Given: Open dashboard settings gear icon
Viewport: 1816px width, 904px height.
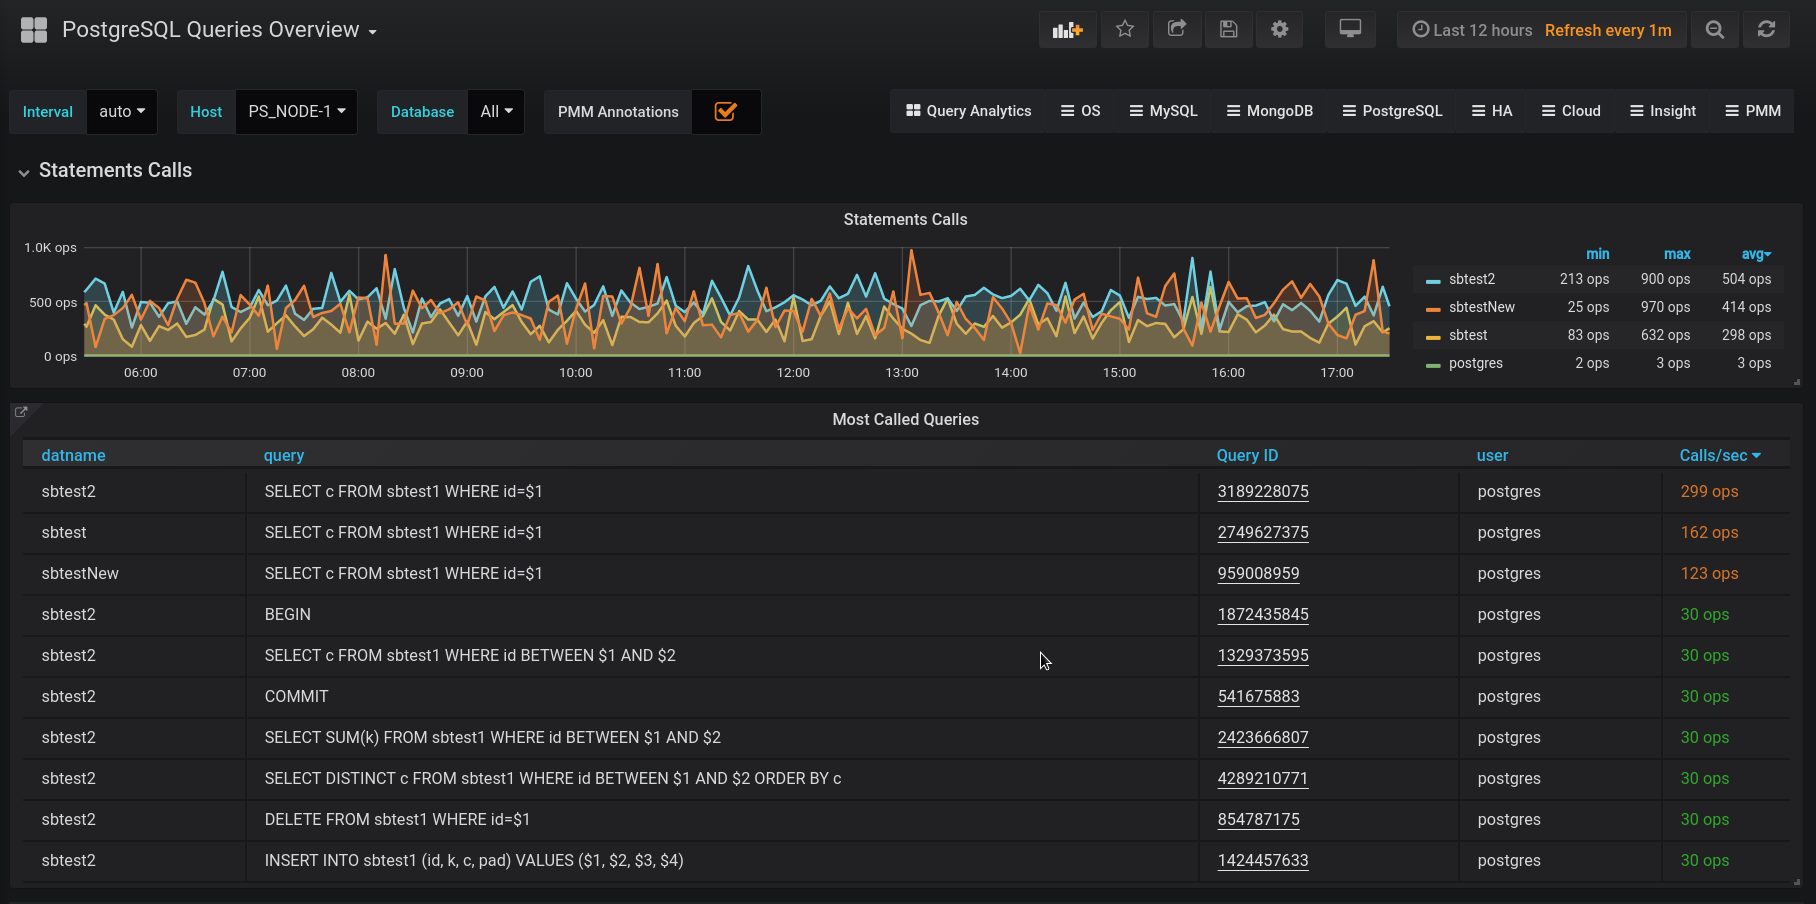Looking at the screenshot, I should (x=1280, y=30).
